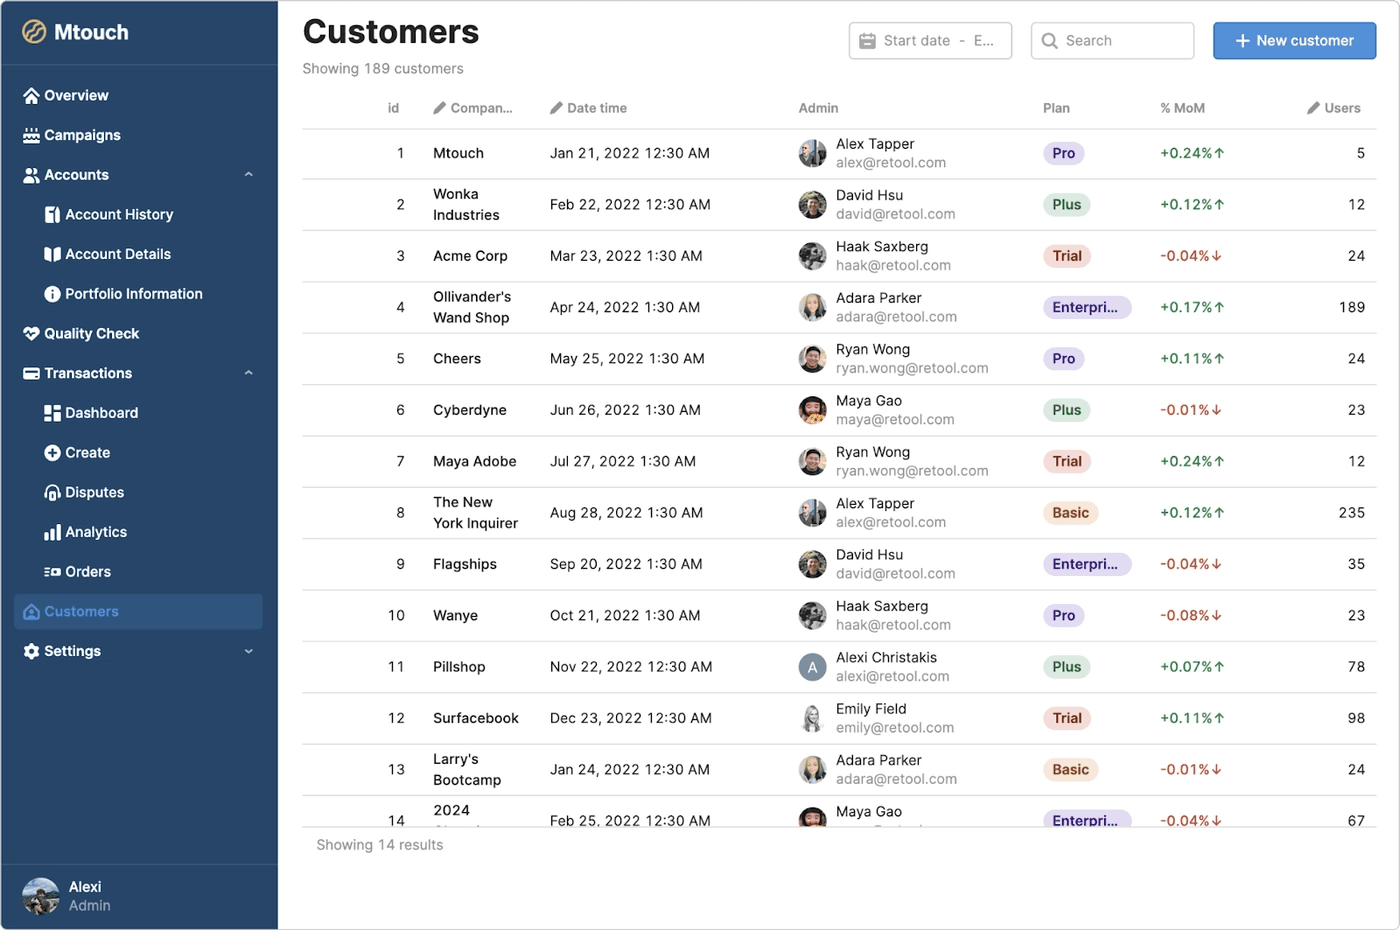Open Analytics via the bar chart icon
The height and width of the screenshot is (930, 1400).
(x=52, y=532)
